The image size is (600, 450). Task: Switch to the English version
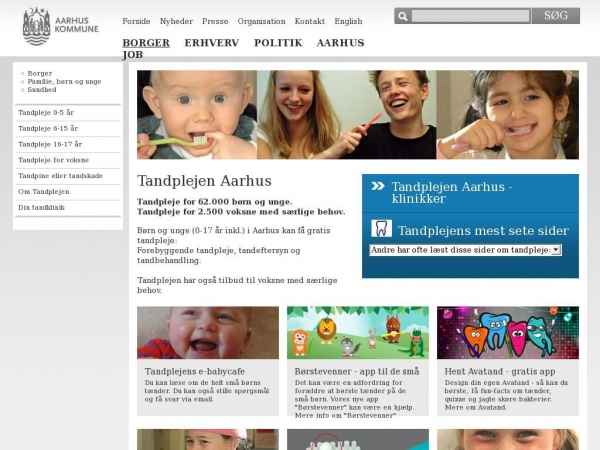click(x=348, y=21)
